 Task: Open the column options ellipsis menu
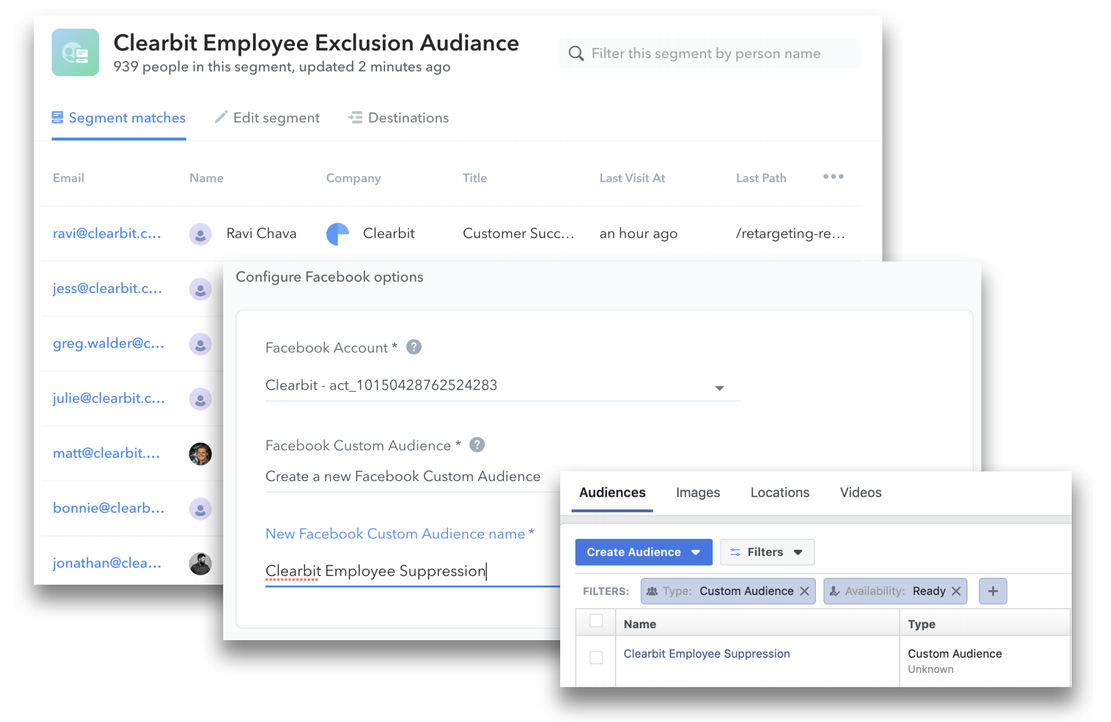tap(833, 176)
